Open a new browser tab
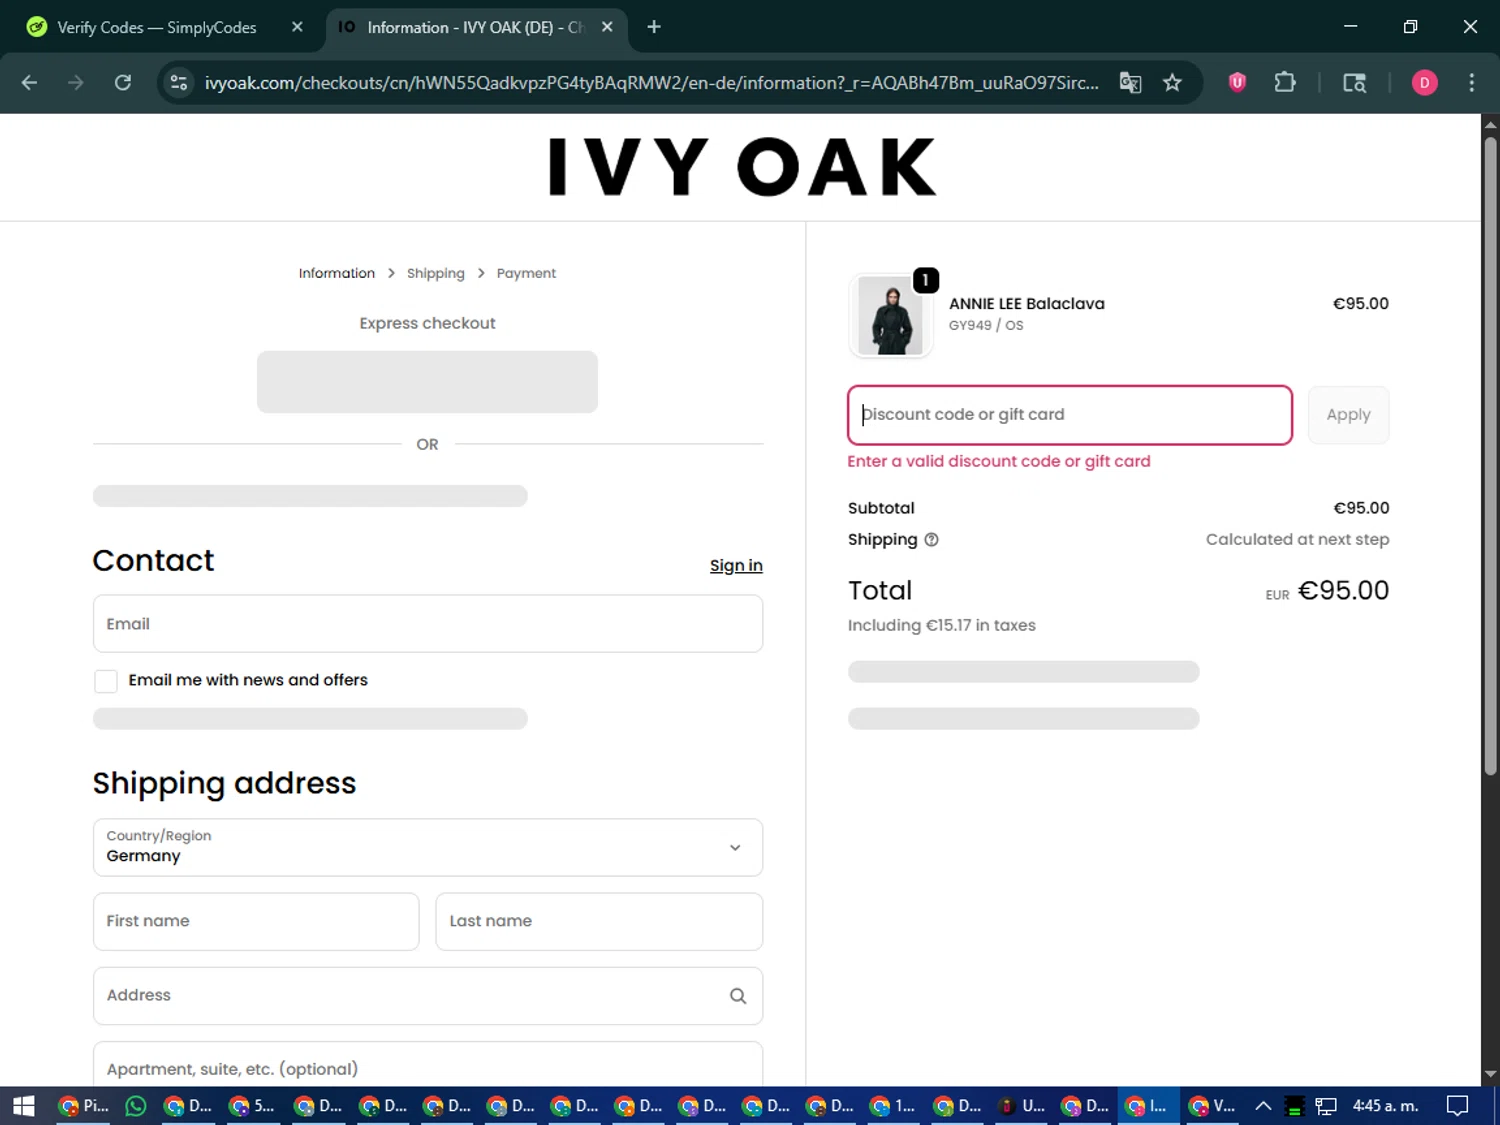The width and height of the screenshot is (1500, 1125). tap(654, 27)
